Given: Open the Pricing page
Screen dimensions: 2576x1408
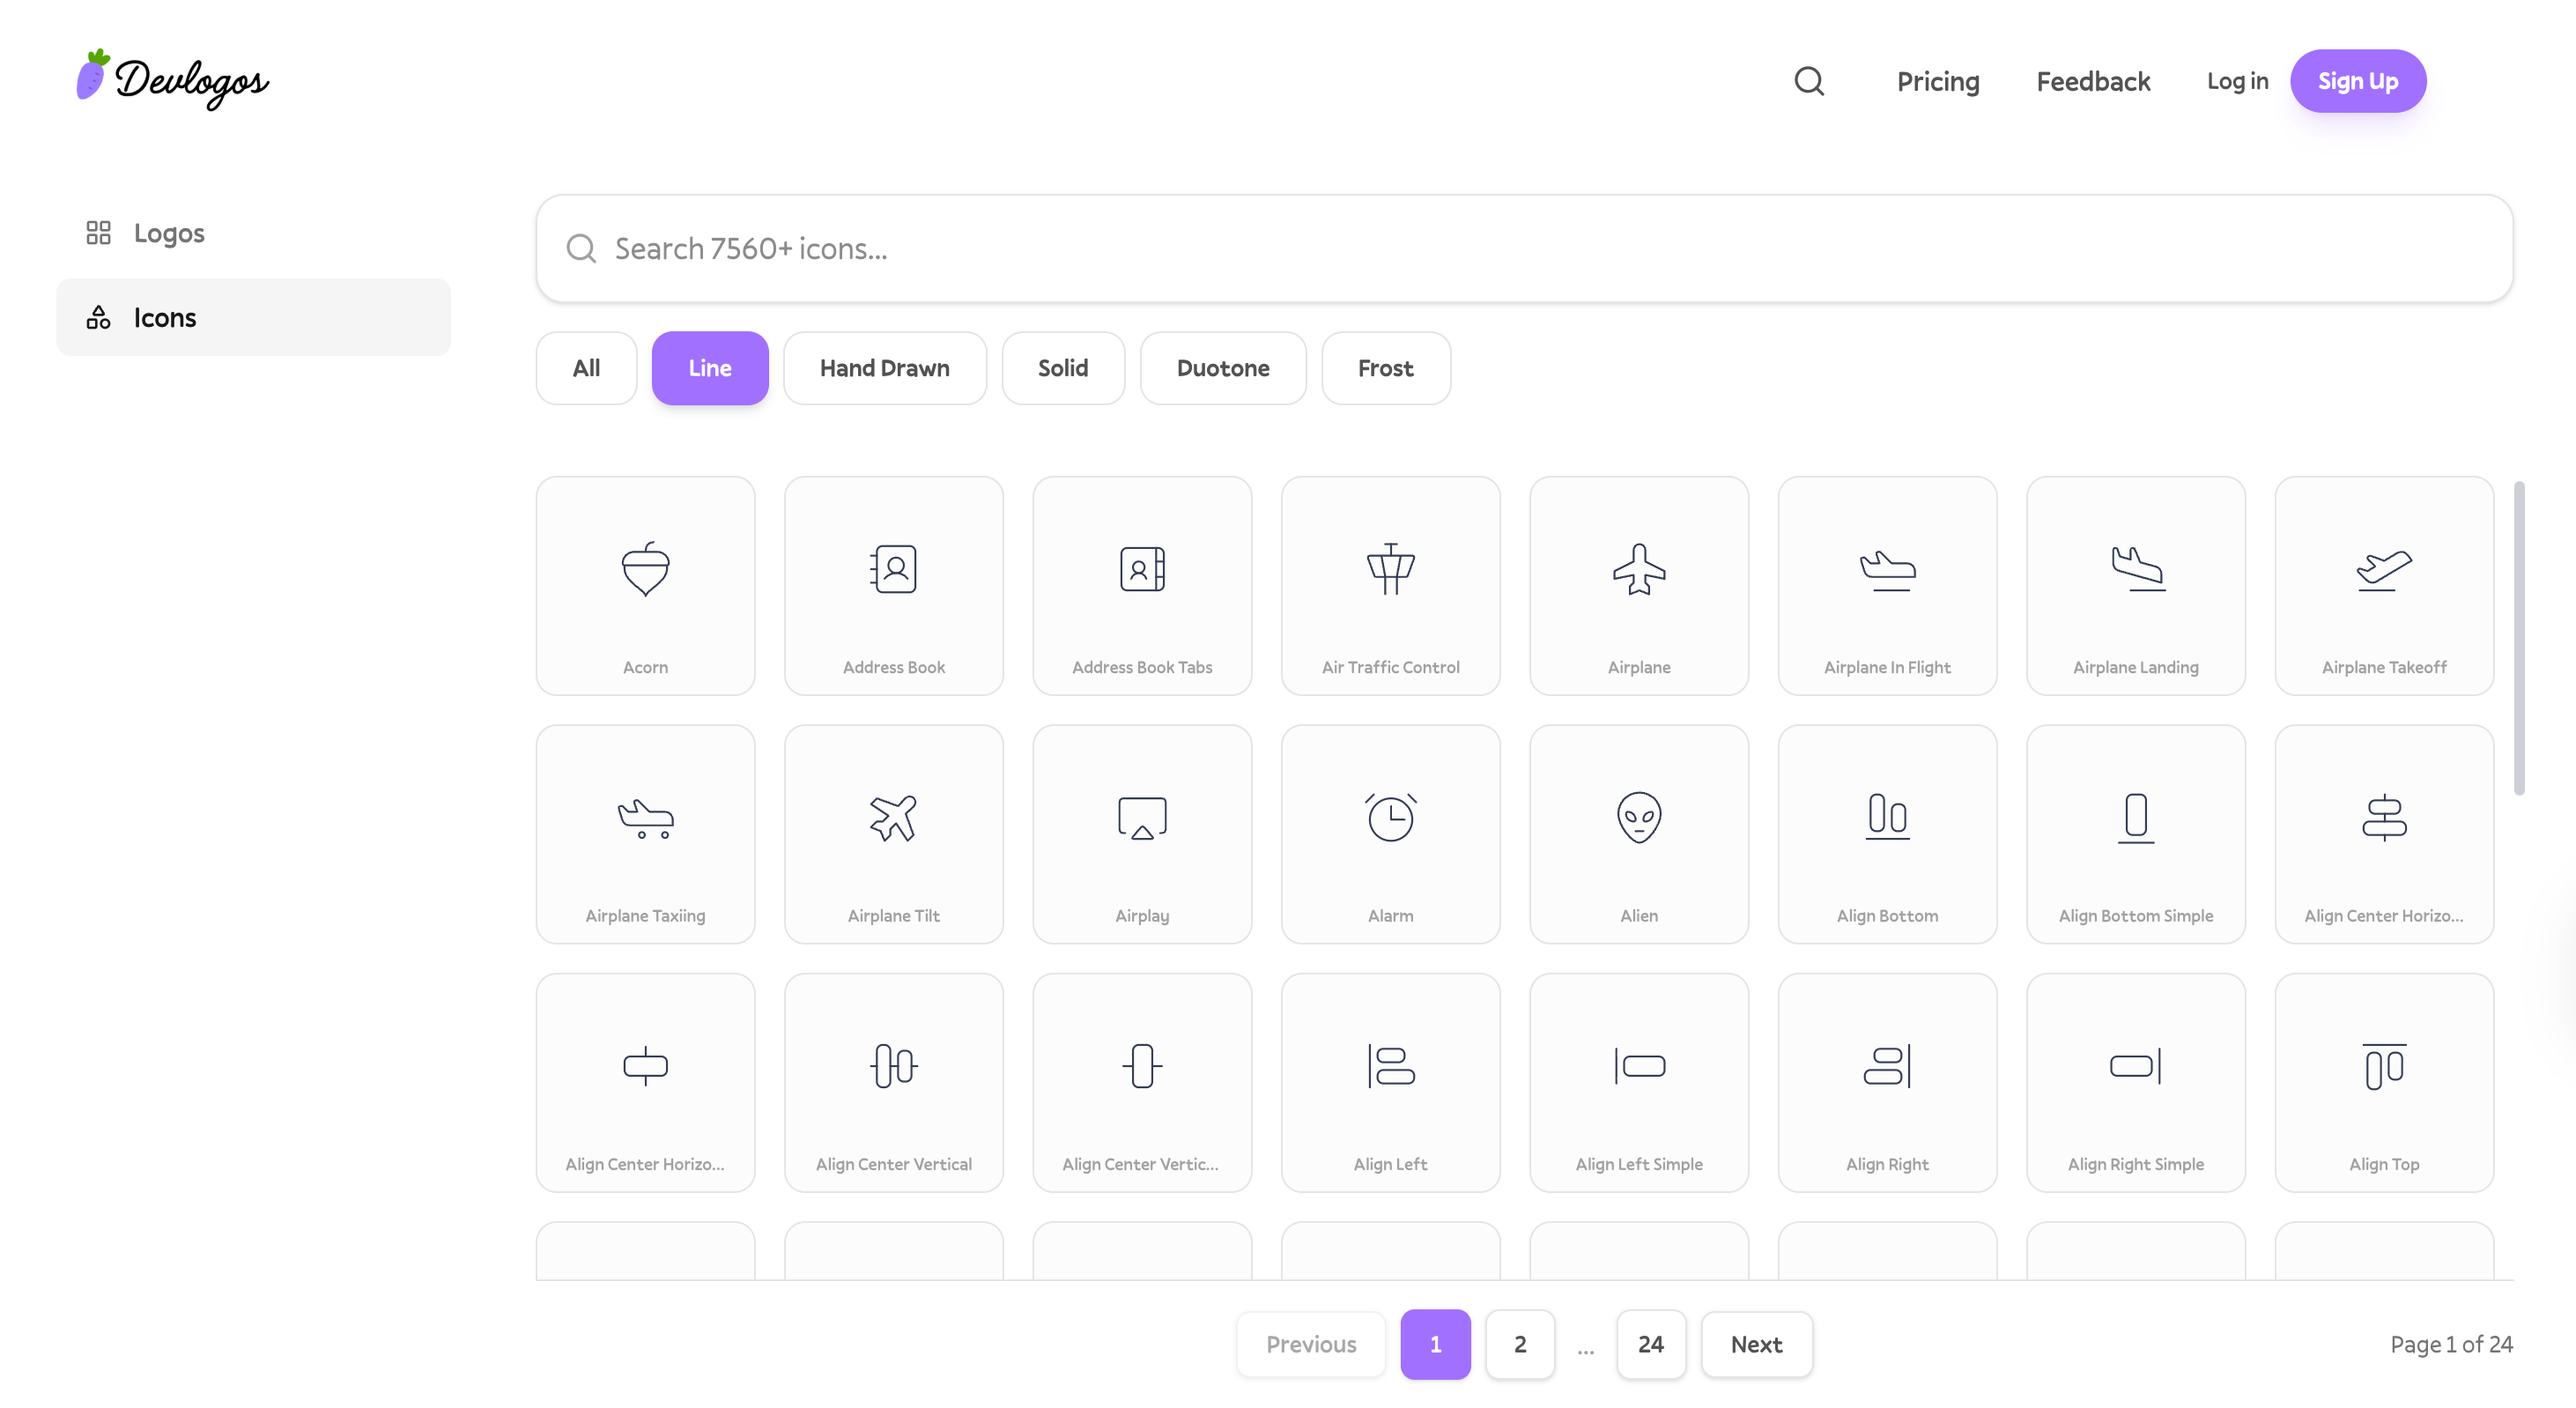Looking at the screenshot, I should (x=1937, y=81).
